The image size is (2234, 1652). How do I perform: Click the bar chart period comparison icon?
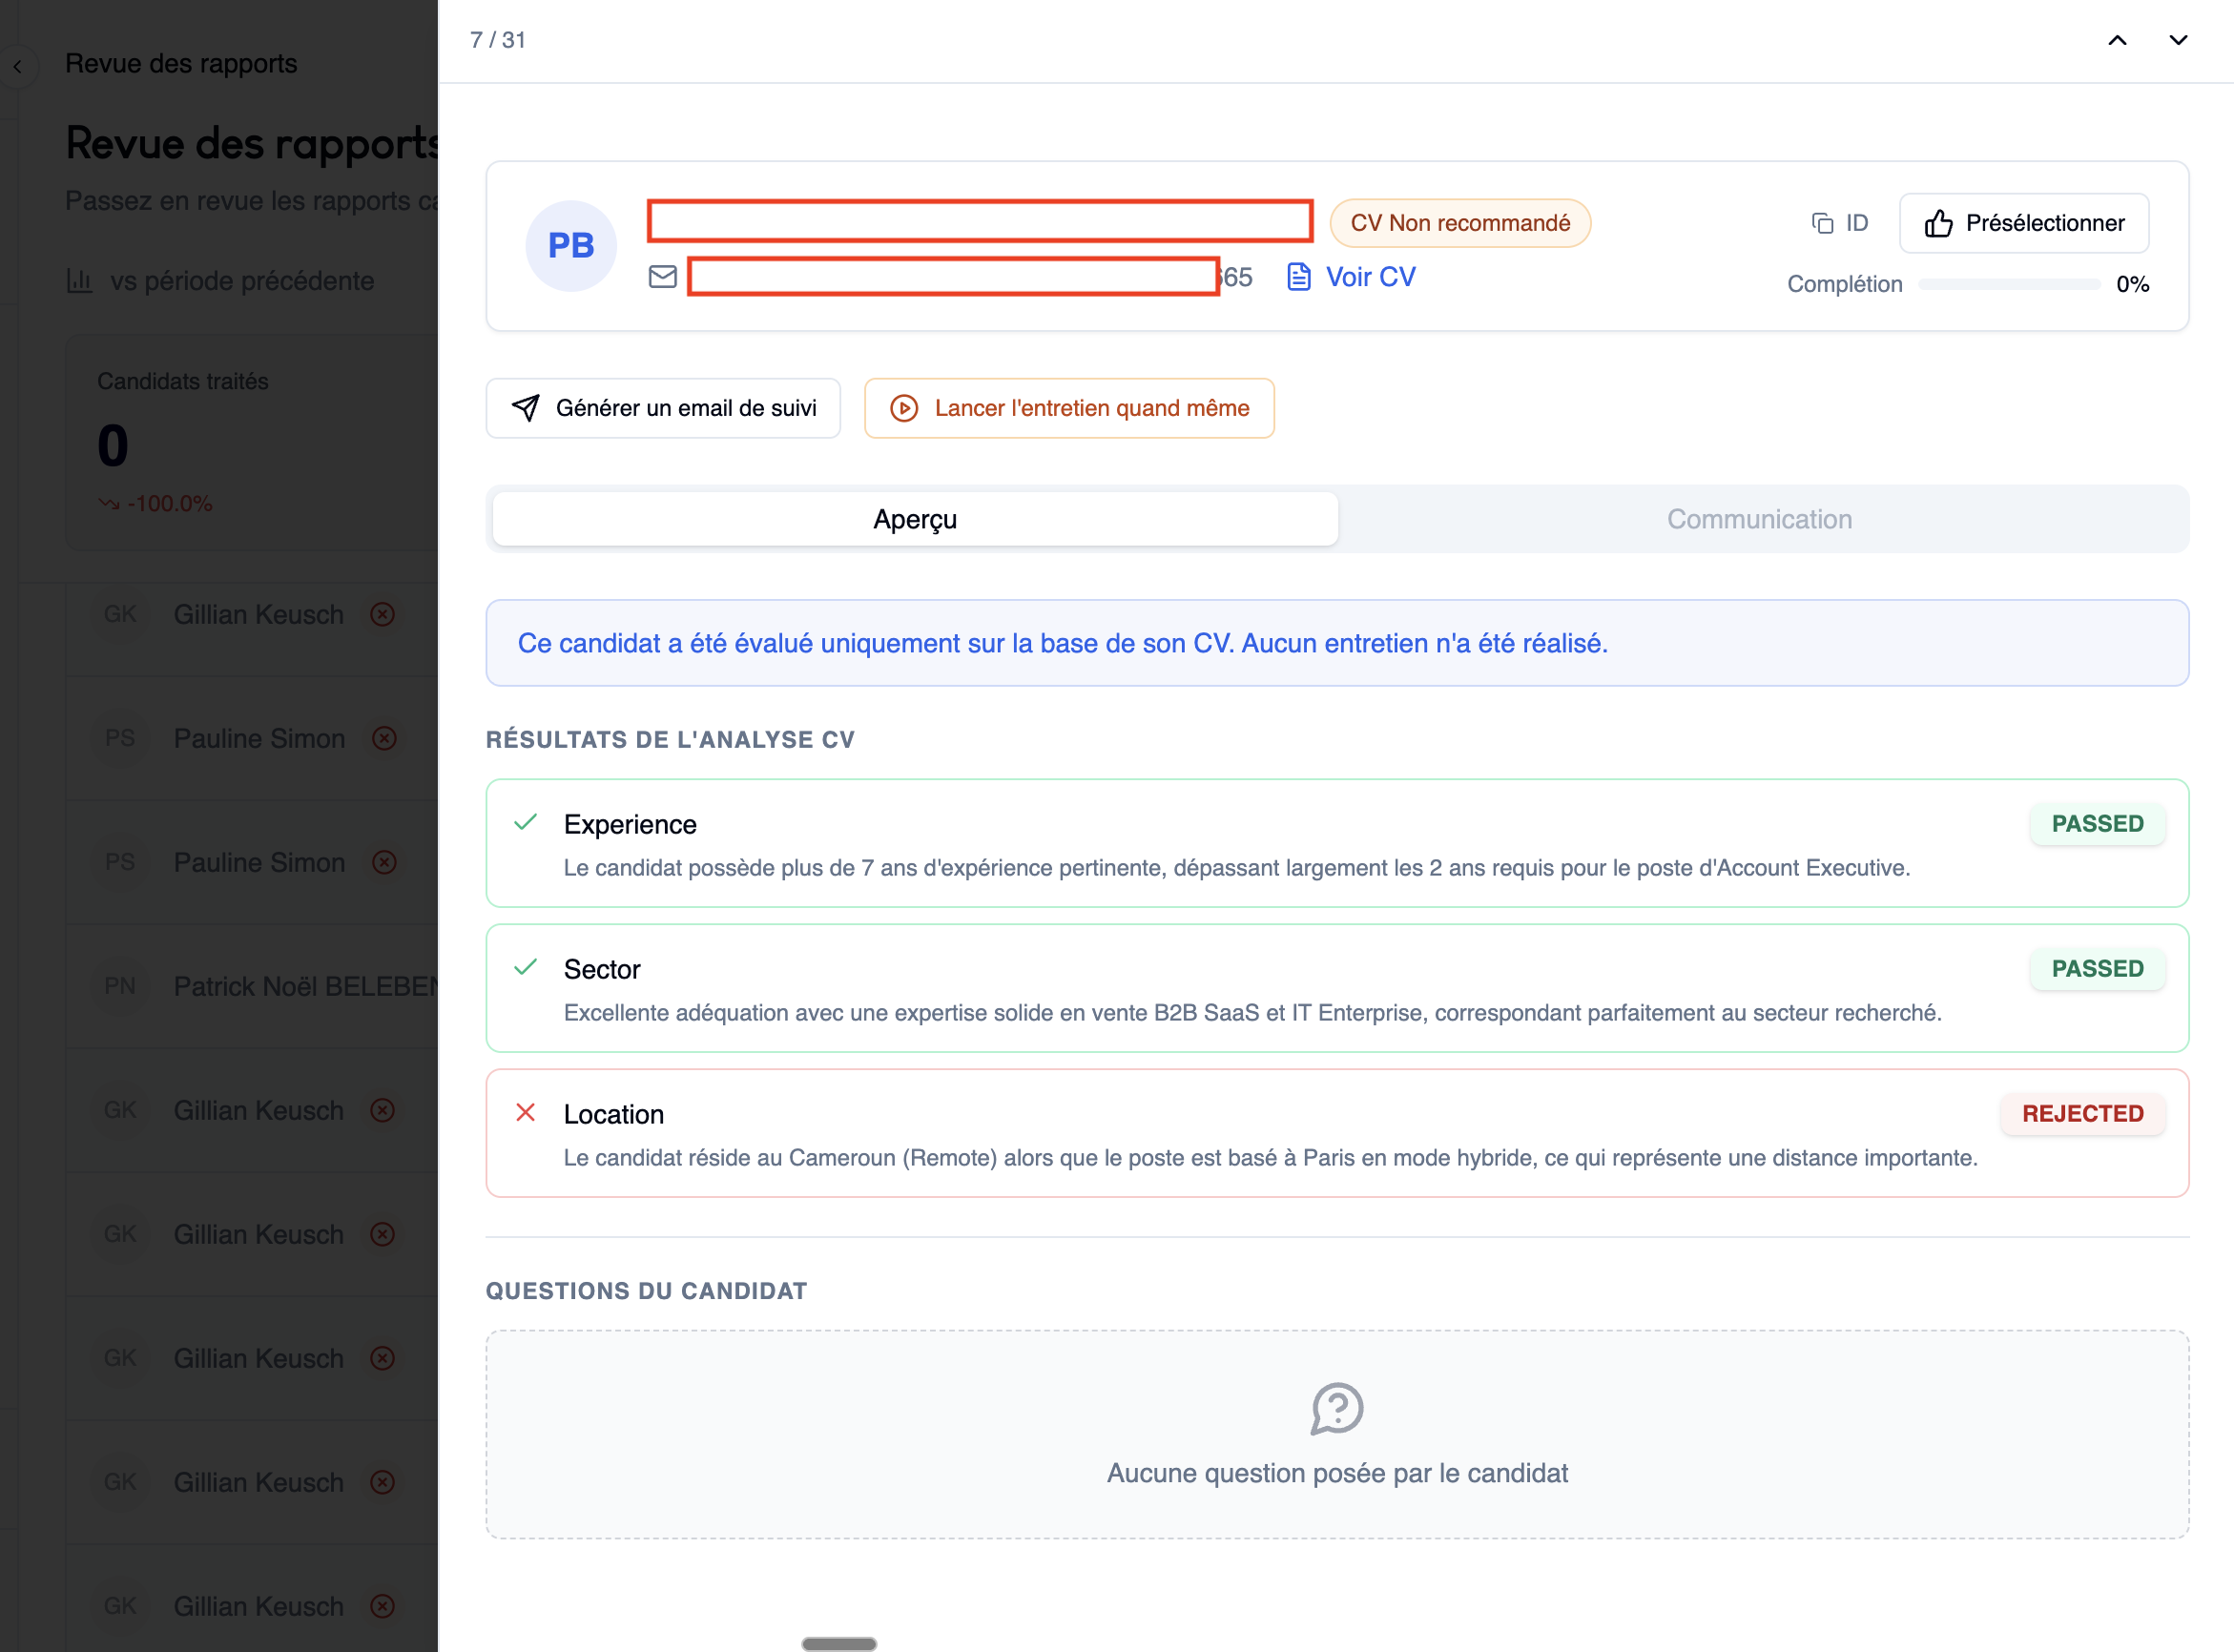(79, 281)
